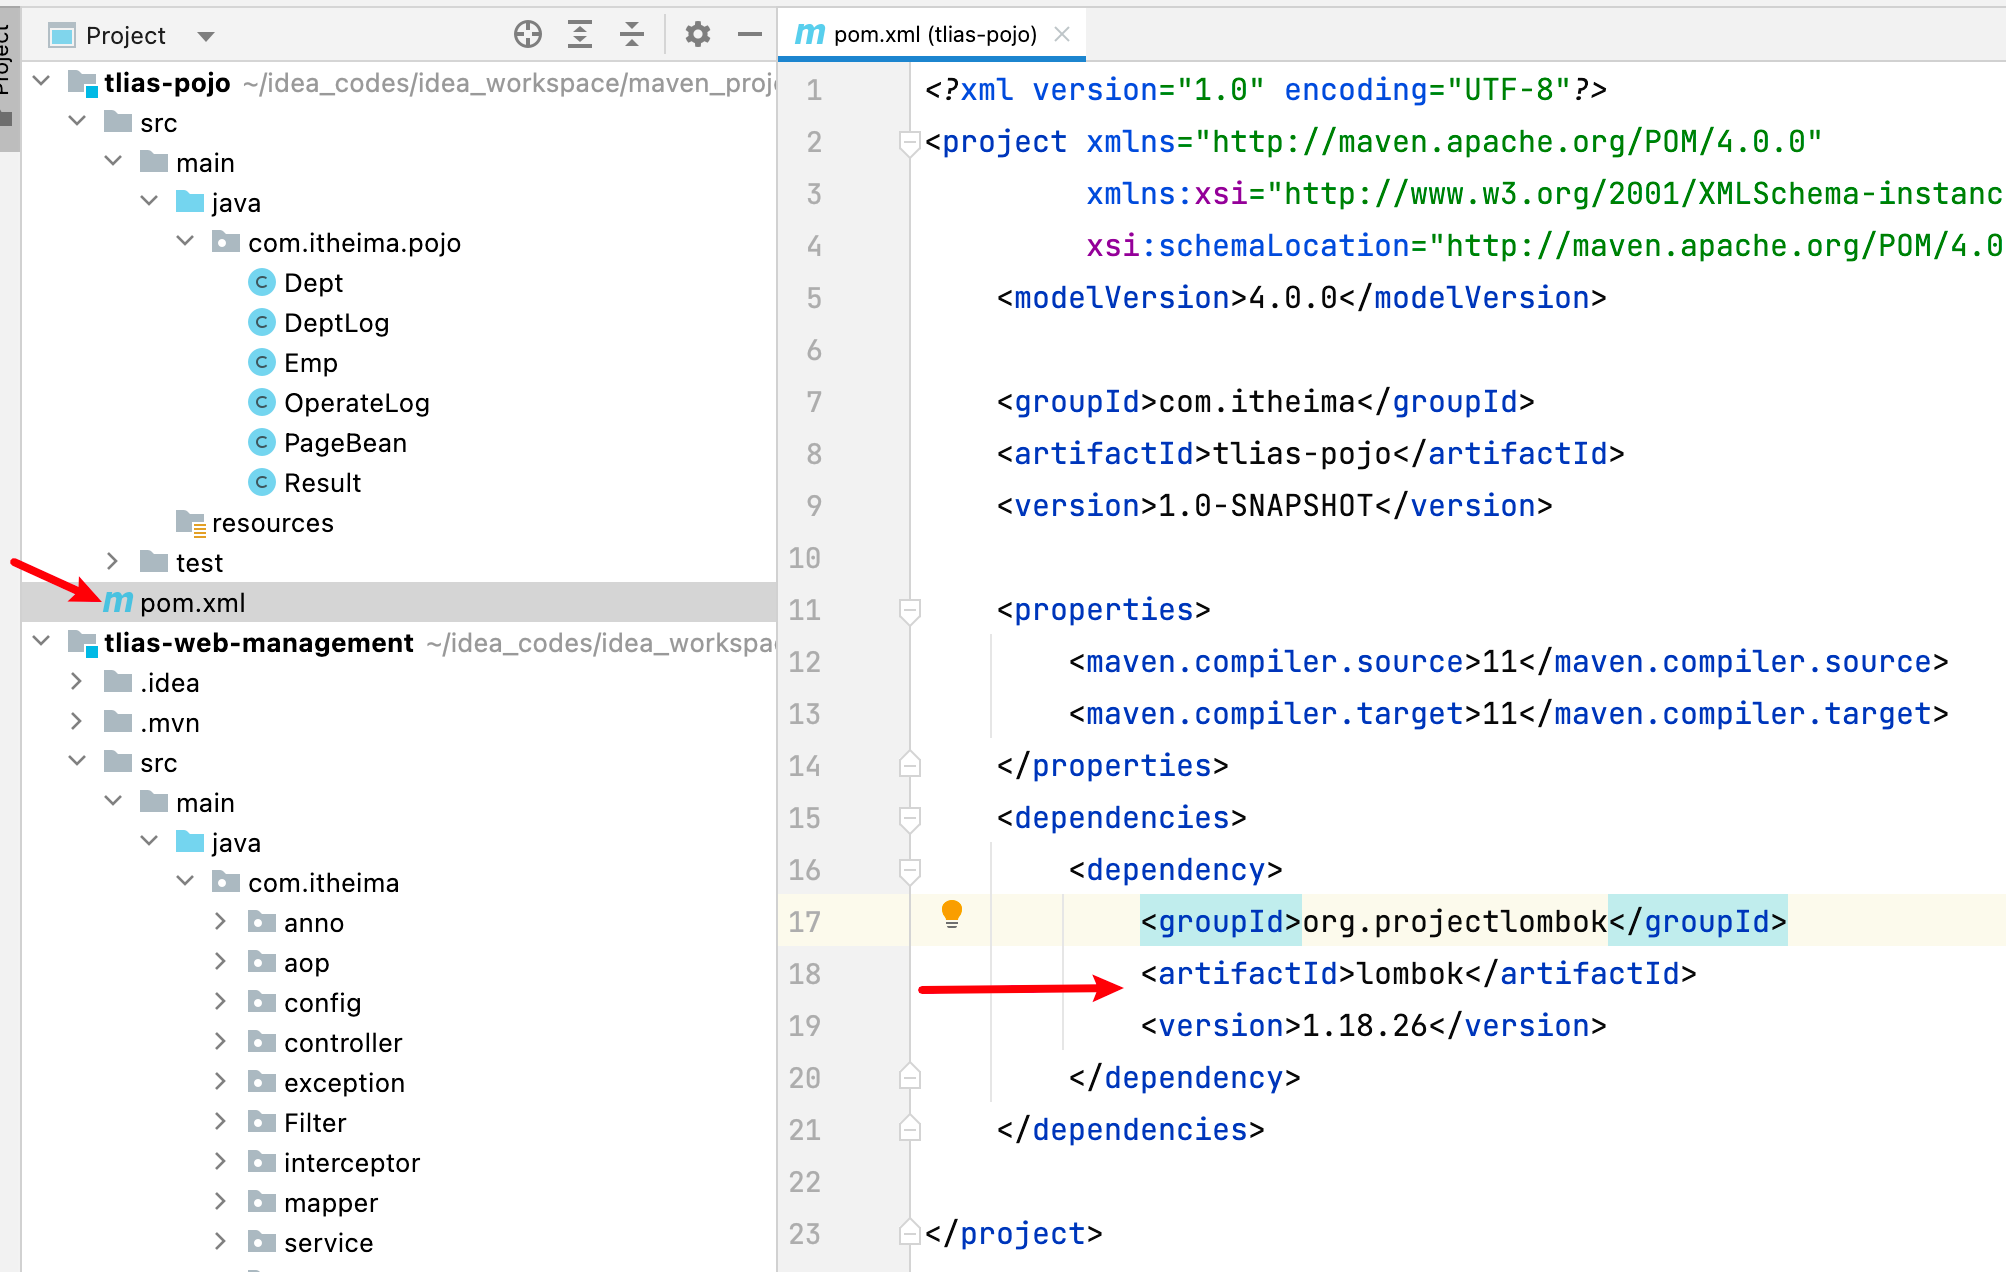Expand the test folder
2006x1272 pixels.
pos(113,562)
